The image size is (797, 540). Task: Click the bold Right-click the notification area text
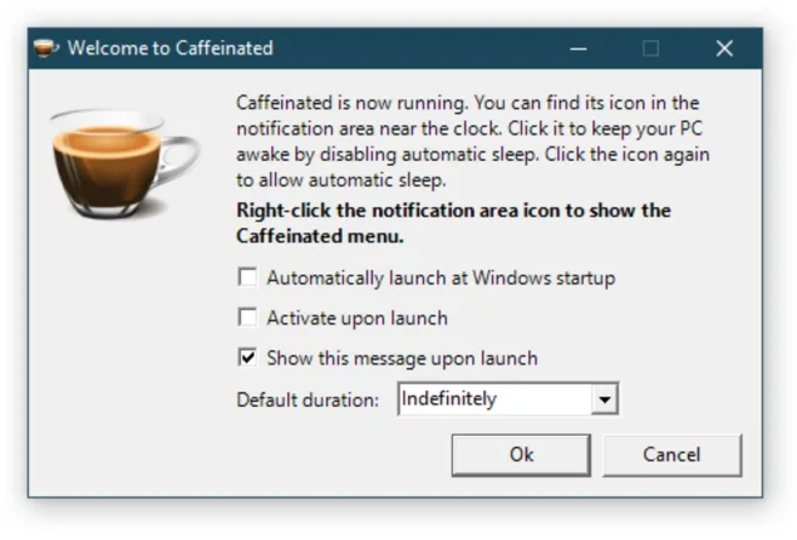pyautogui.click(x=453, y=223)
